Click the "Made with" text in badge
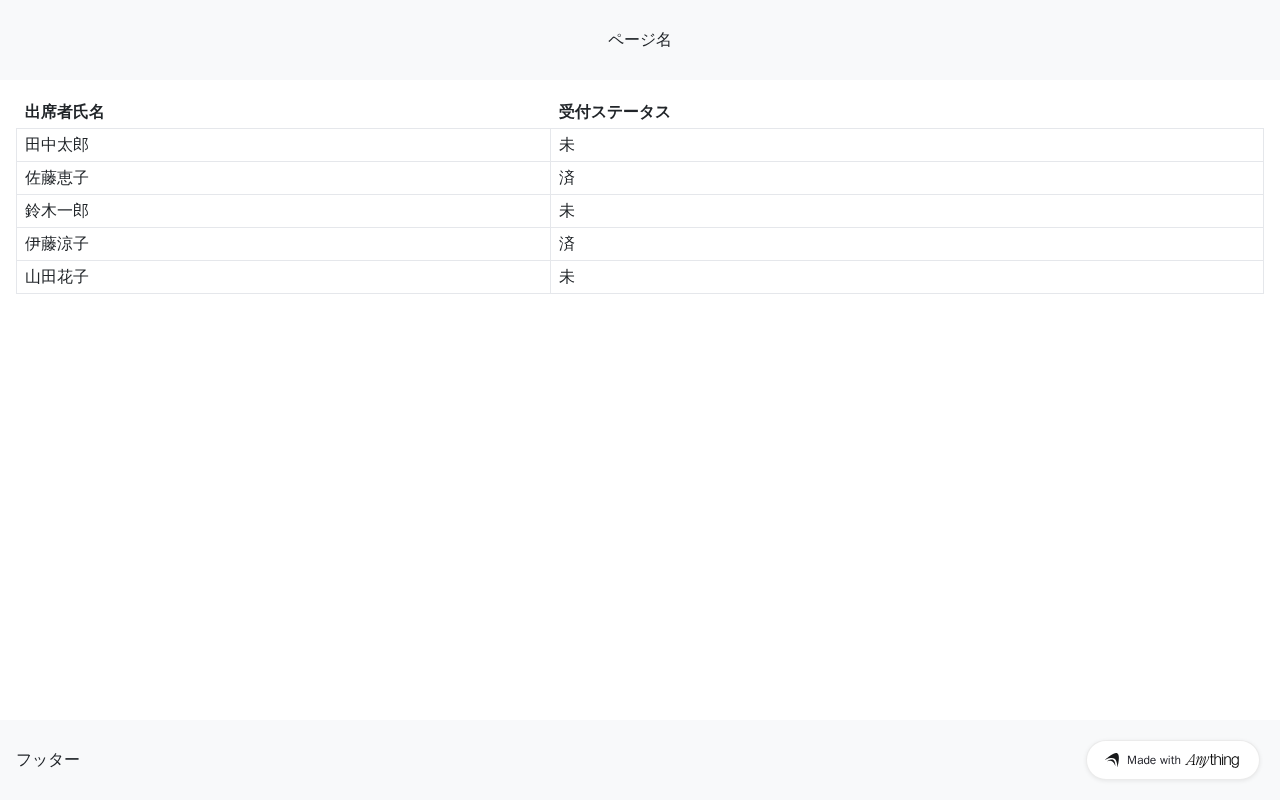Screen dimensions: 1280x800 pyautogui.click(x=1154, y=760)
